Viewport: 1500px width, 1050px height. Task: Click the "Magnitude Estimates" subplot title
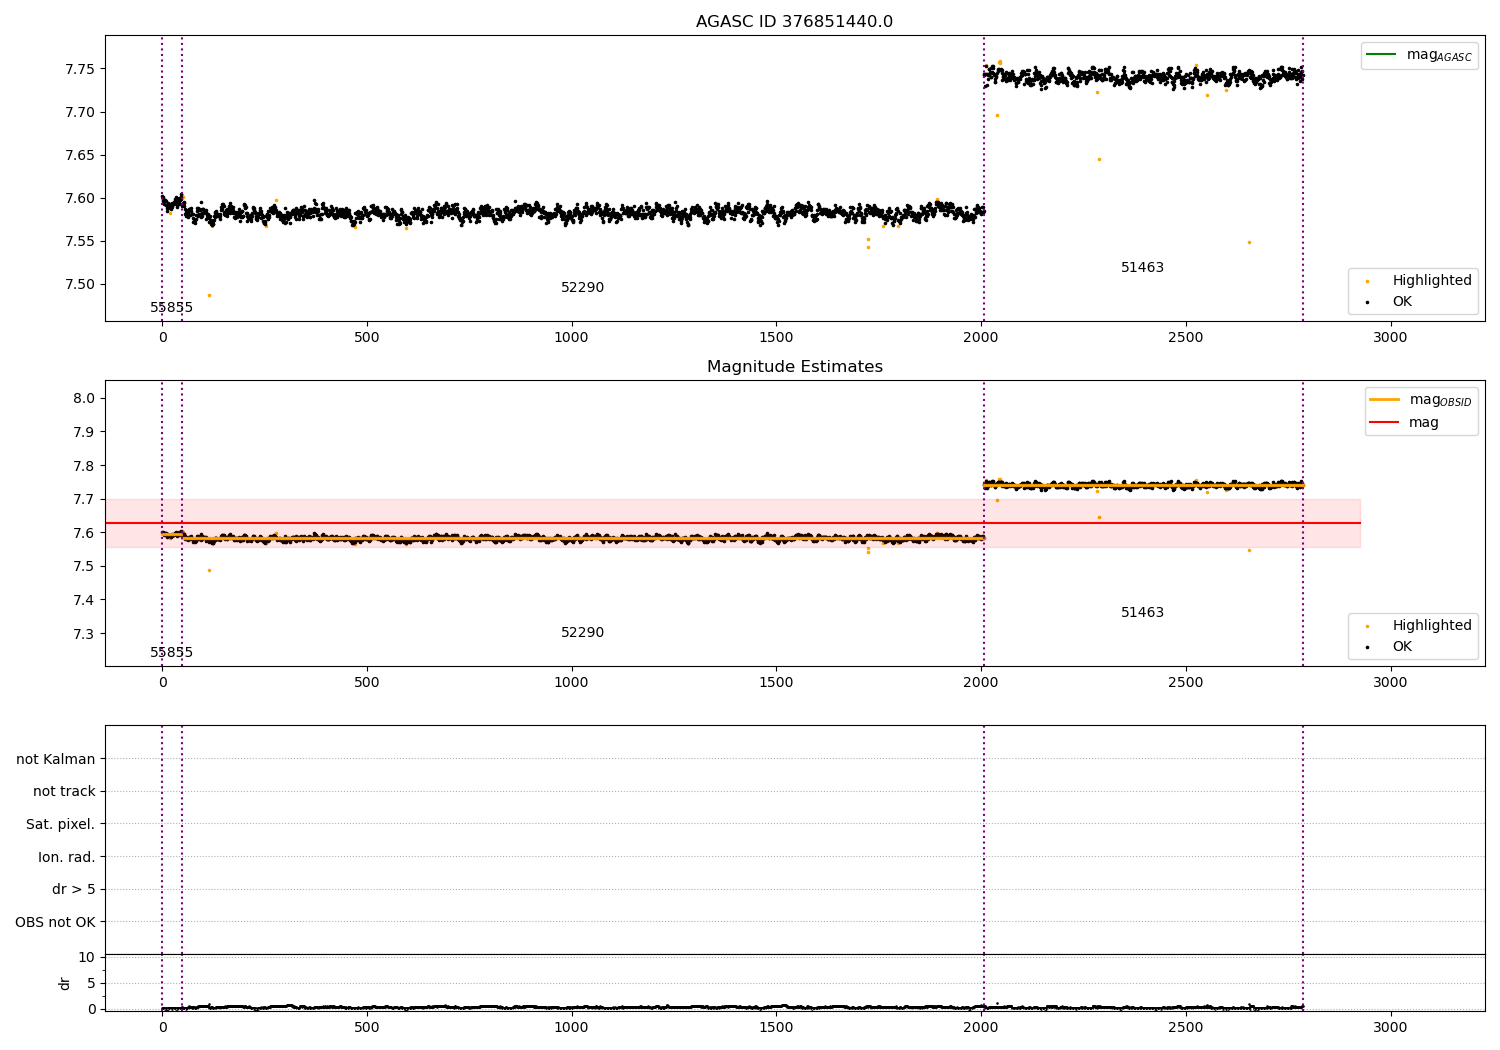(794, 367)
